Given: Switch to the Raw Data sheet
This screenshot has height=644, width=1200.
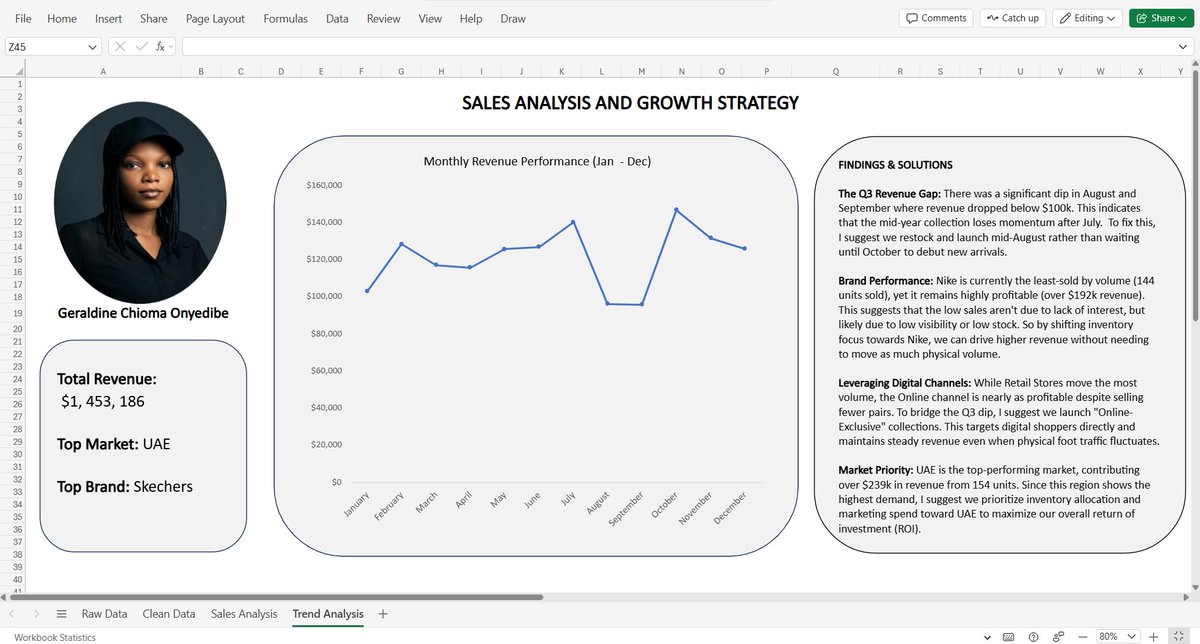Looking at the screenshot, I should pyautogui.click(x=104, y=614).
